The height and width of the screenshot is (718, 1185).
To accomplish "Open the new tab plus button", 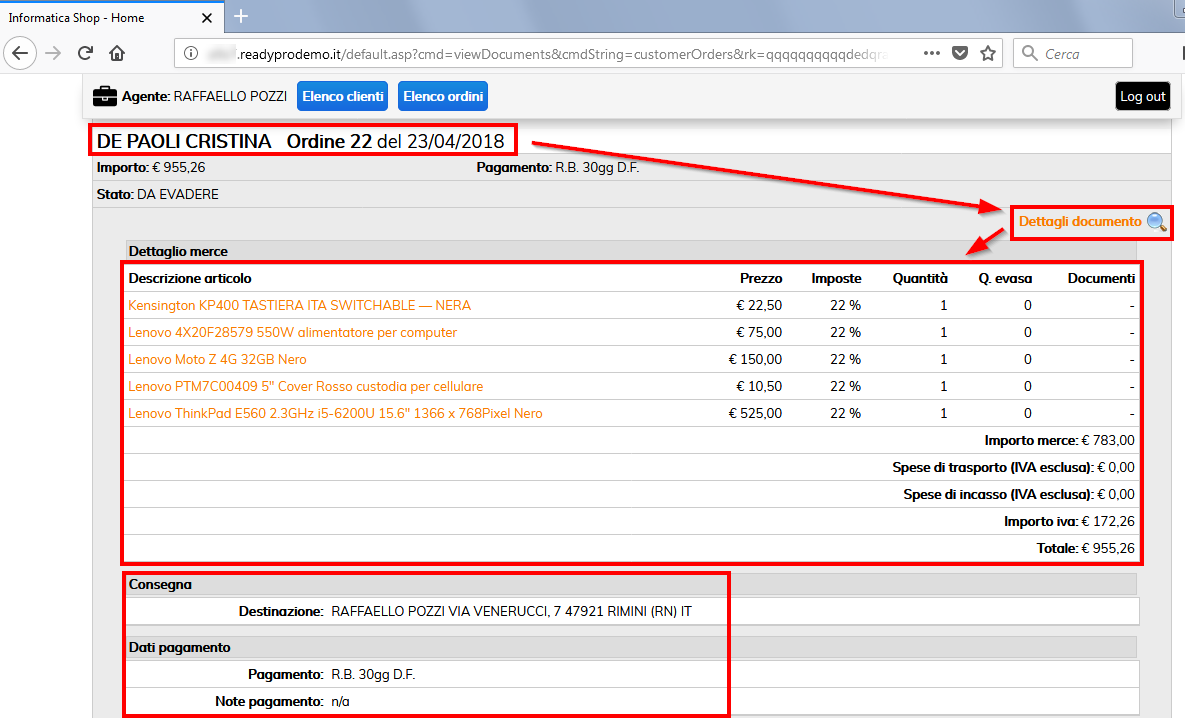I will tap(241, 16).
